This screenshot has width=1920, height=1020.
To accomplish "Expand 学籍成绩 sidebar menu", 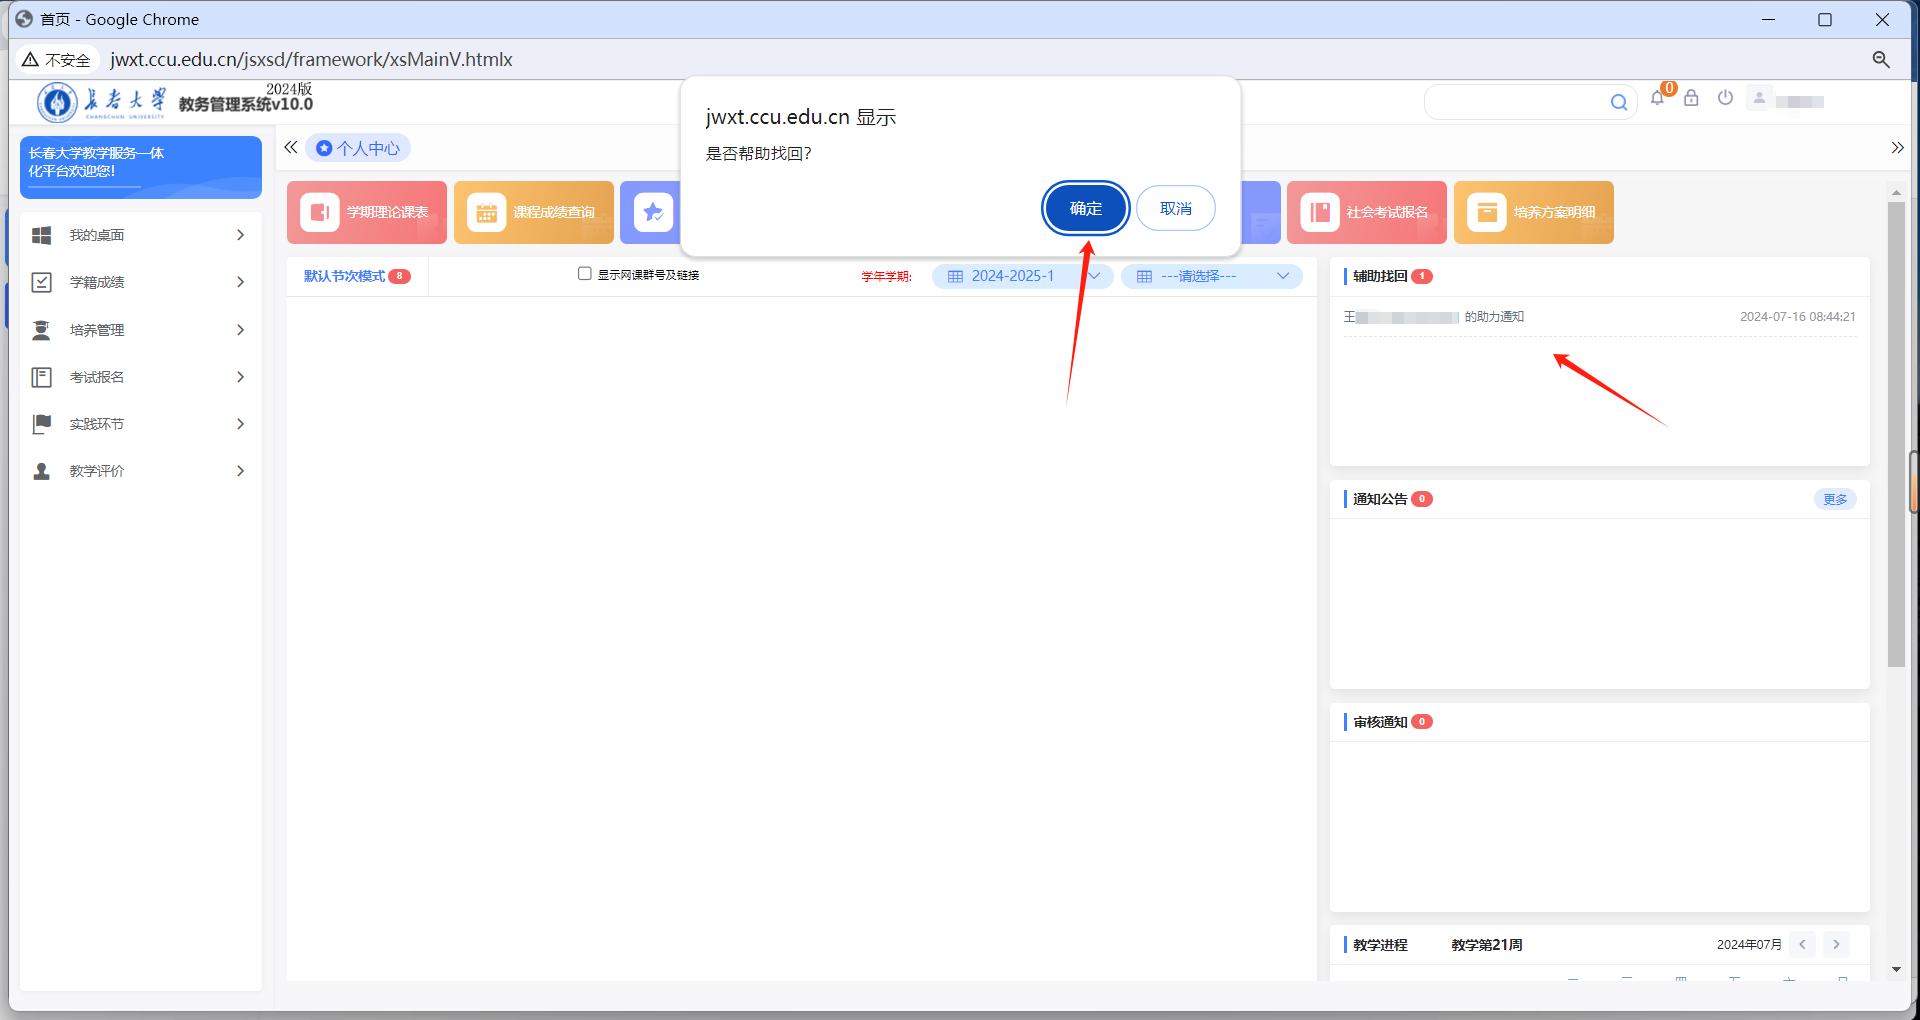I will click(140, 282).
